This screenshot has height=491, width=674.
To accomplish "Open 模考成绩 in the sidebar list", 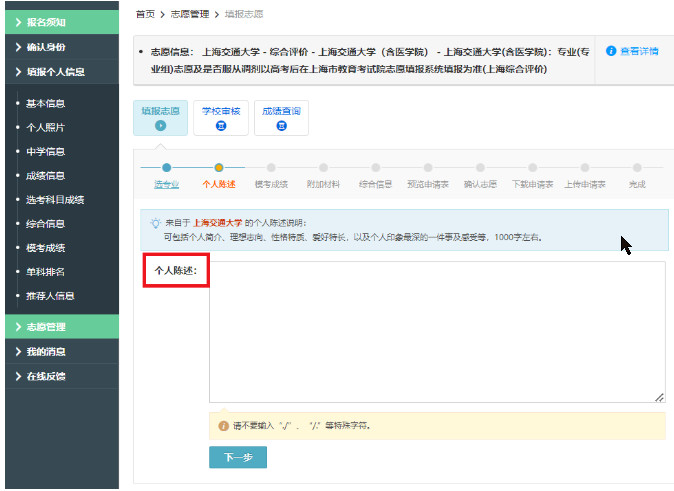I will tap(46, 248).
